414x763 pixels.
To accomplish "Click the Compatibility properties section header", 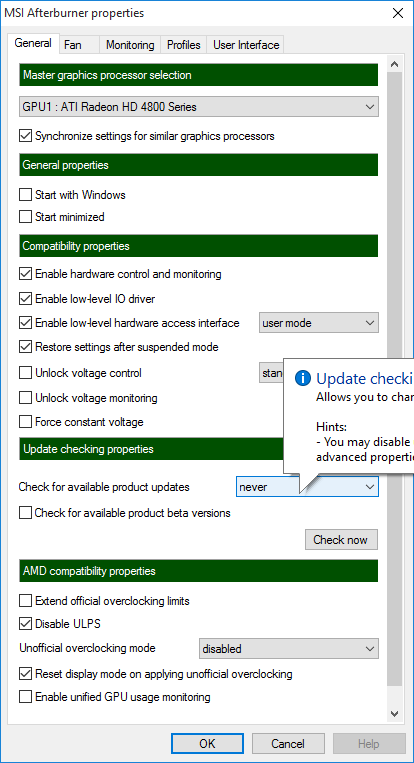I will coord(199,246).
